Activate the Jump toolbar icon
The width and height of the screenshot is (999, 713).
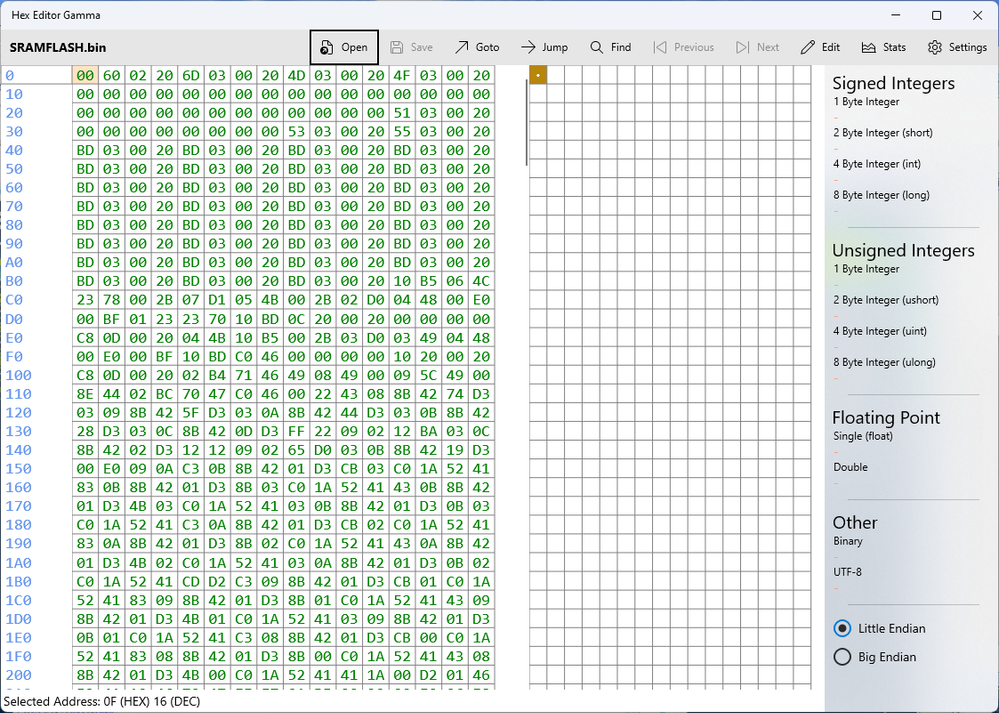click(x=544, y=46)
